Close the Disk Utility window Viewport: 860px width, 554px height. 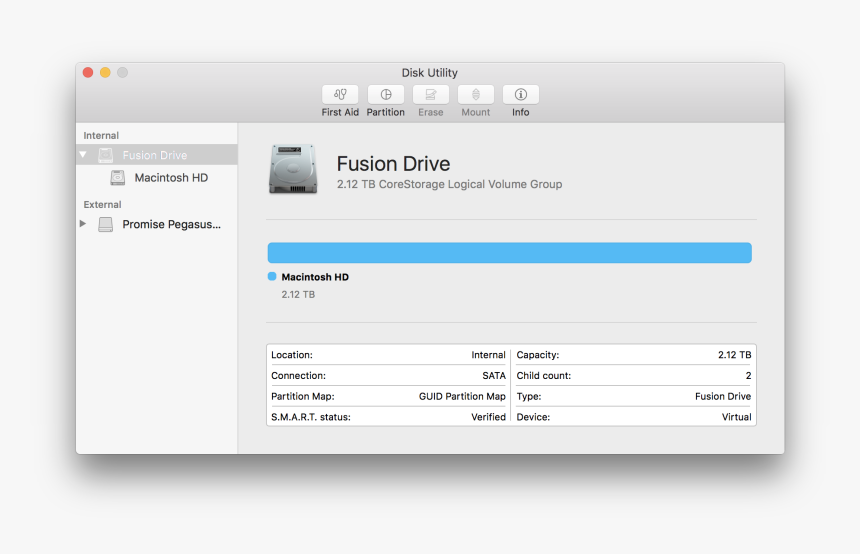(x=88, y=72)
